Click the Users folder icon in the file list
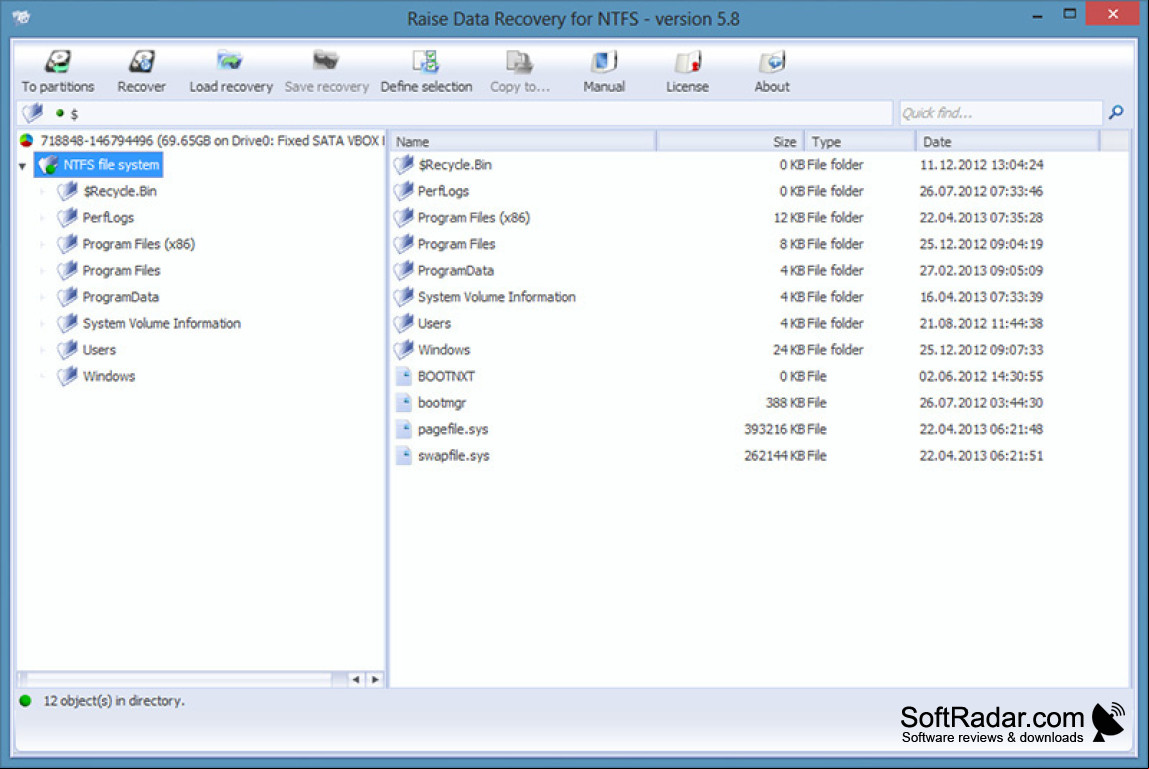 point(404,323)
